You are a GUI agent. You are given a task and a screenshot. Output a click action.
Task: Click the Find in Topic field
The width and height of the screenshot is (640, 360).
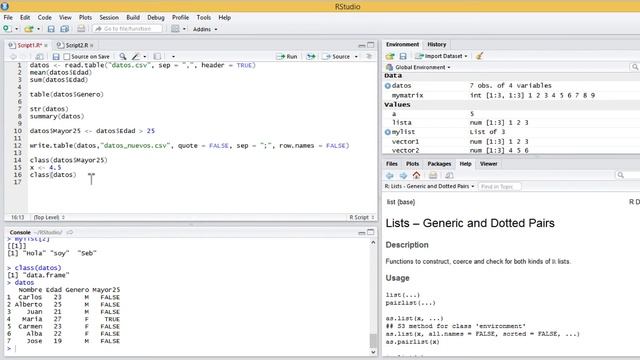[499, 187]
